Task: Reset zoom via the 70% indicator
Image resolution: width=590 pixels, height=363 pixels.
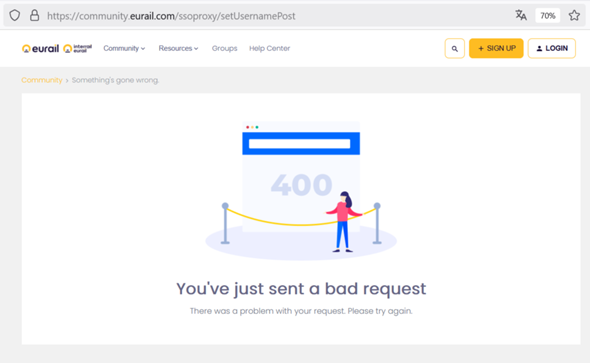Action: pyautogui.click(x=547, y=15)
